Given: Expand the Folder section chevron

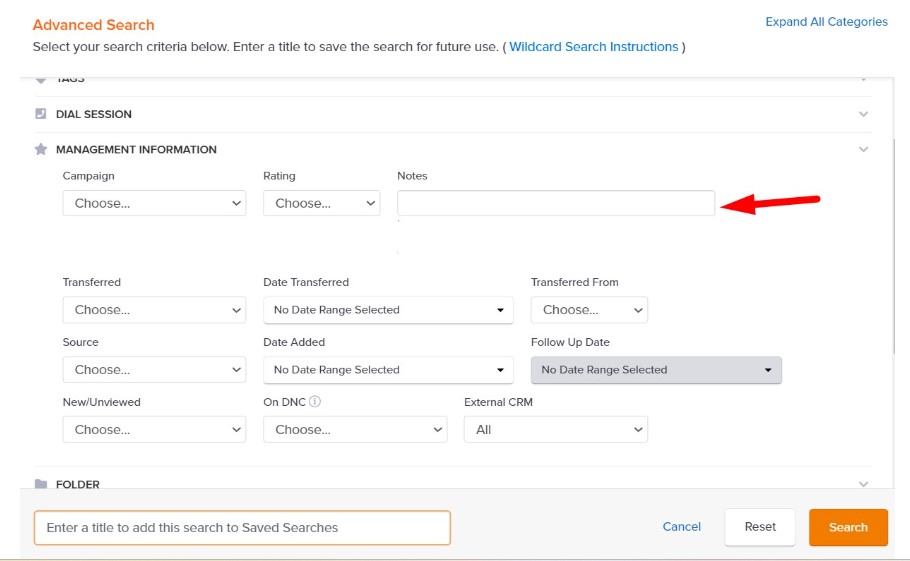Looking at the screenshot, I should click(x=864, y=484).
